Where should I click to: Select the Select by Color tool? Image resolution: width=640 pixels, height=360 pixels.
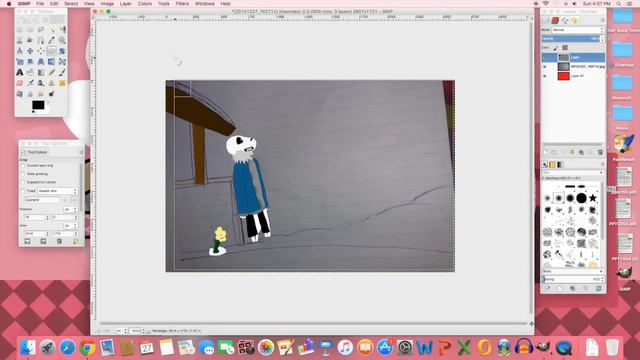point(62,29)
